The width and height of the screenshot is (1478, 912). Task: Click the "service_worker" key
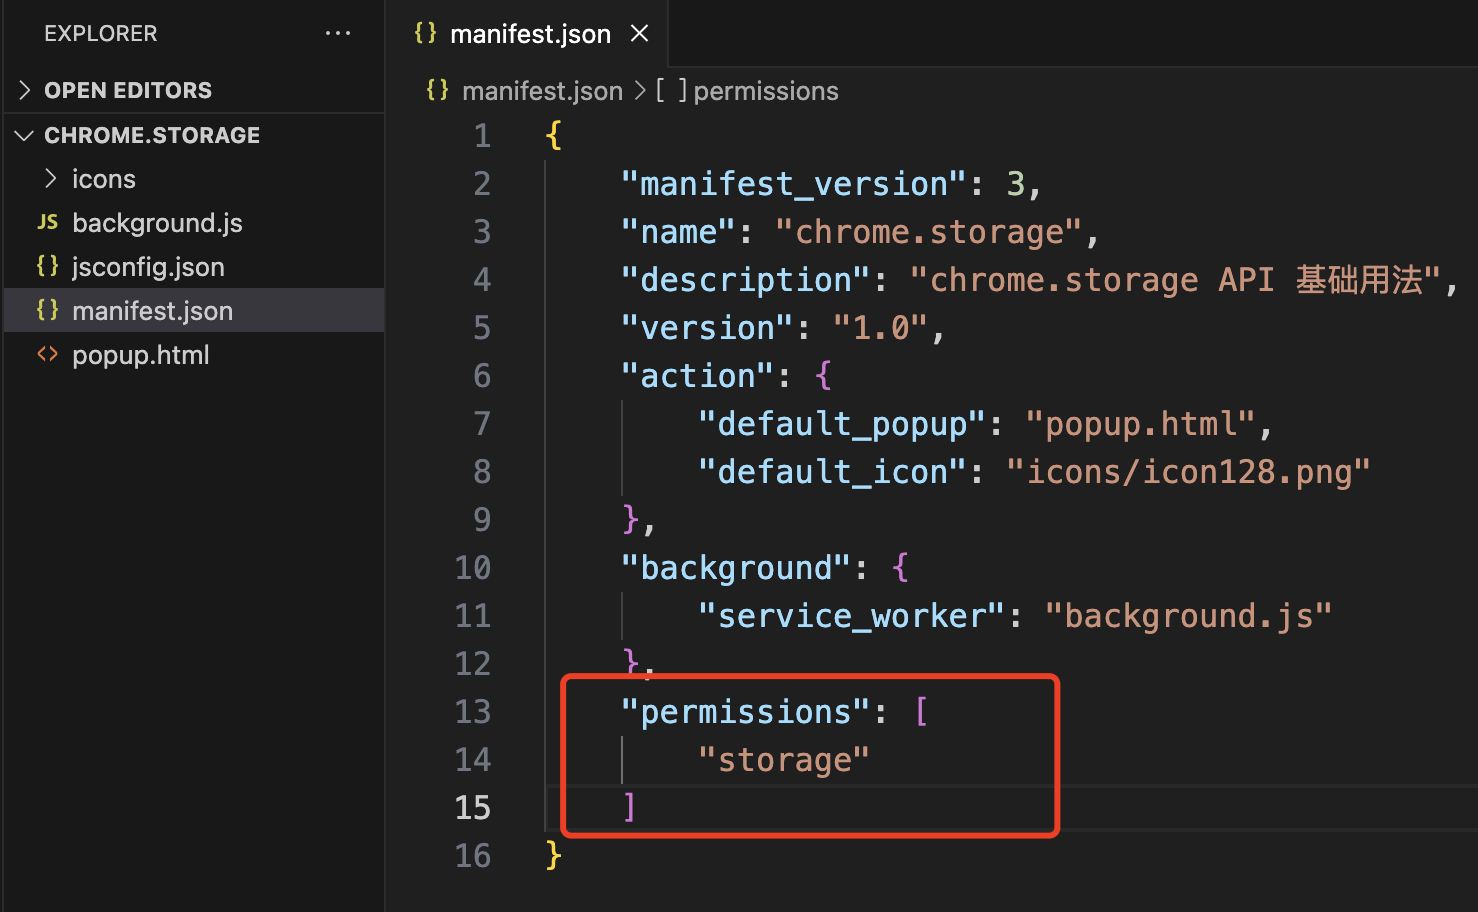pos(851,616)
